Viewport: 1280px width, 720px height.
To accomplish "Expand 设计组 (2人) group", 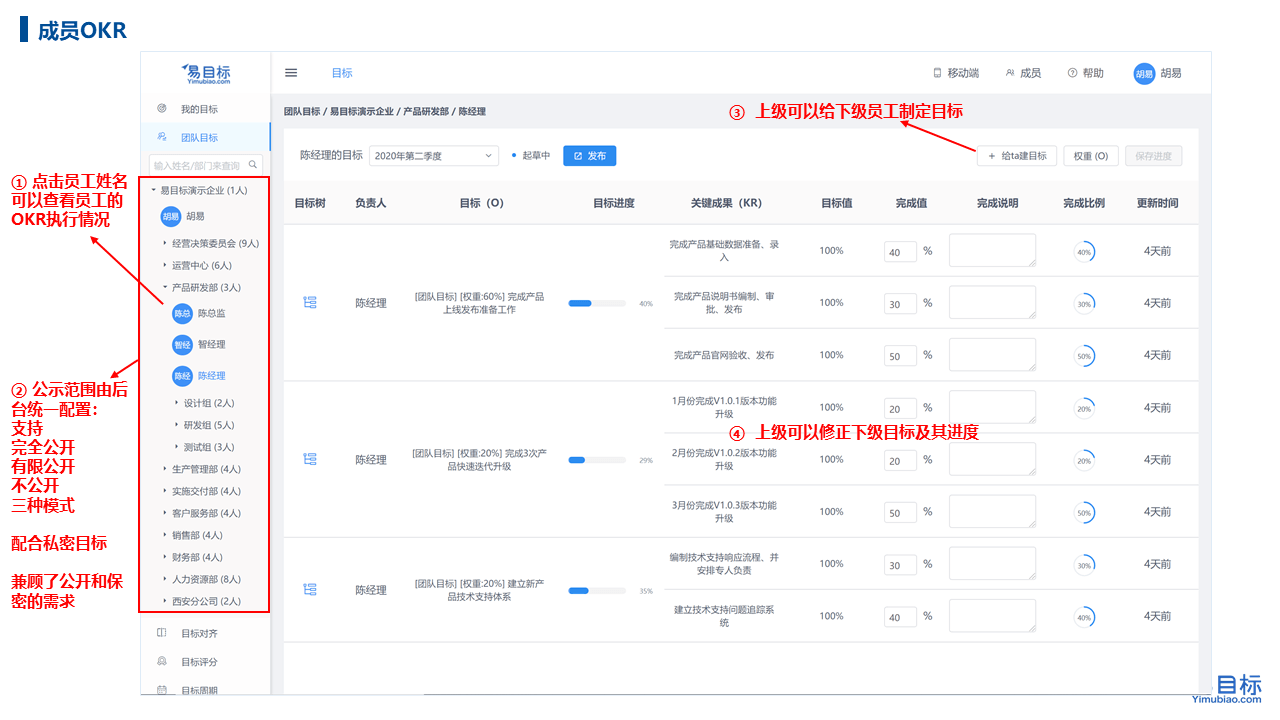I will coord(177,403).
